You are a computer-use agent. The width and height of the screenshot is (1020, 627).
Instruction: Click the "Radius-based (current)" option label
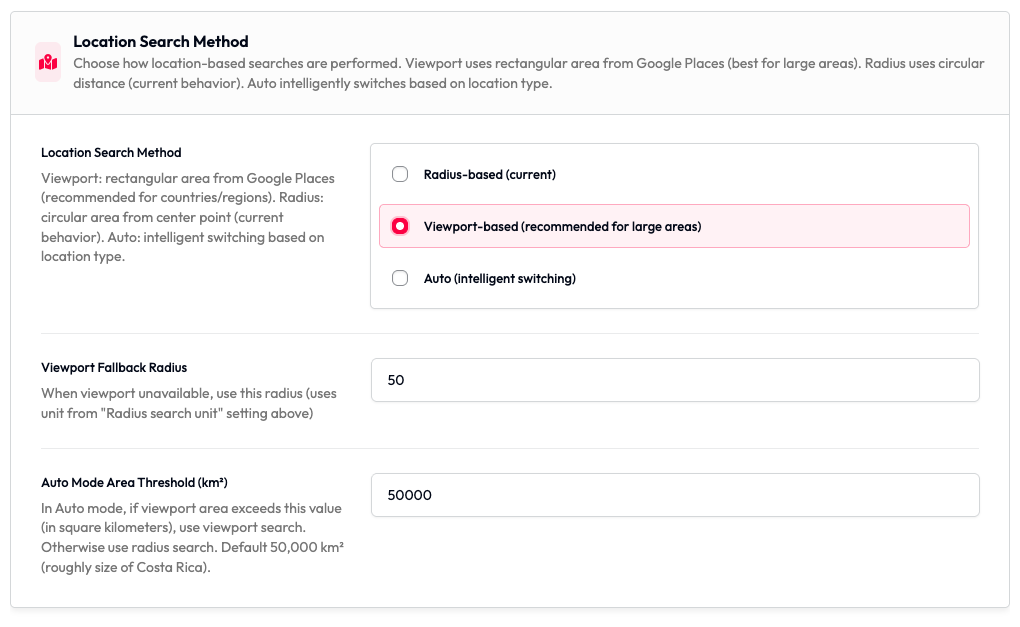tap(489, 174)
